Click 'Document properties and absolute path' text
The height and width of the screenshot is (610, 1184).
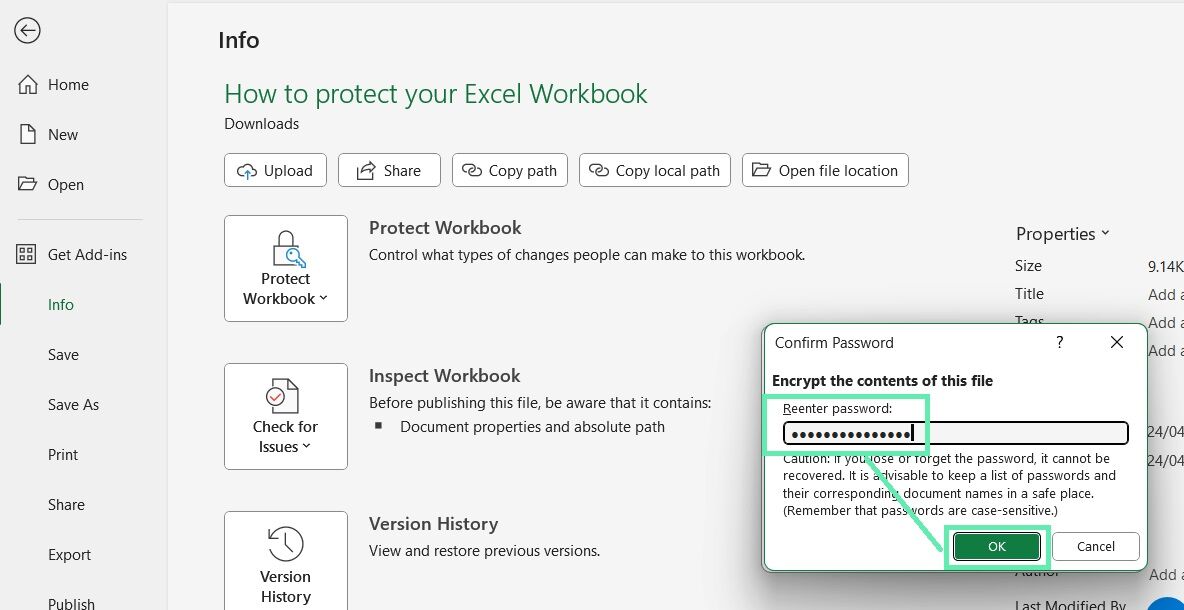click(532, 427)
